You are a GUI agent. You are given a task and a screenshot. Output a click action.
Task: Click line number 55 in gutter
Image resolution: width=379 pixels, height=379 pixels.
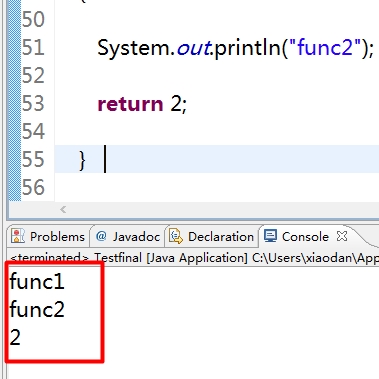tap(33, 159)
